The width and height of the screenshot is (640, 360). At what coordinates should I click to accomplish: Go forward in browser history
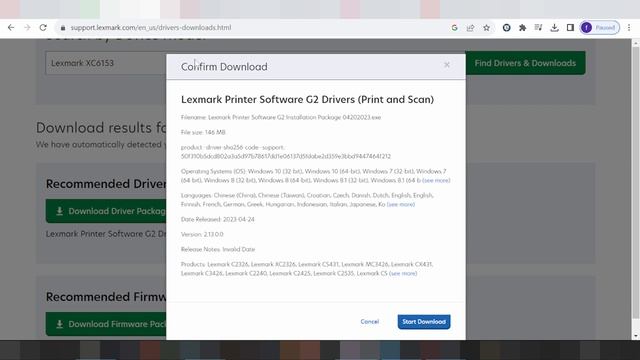click(x=27, y=27)
